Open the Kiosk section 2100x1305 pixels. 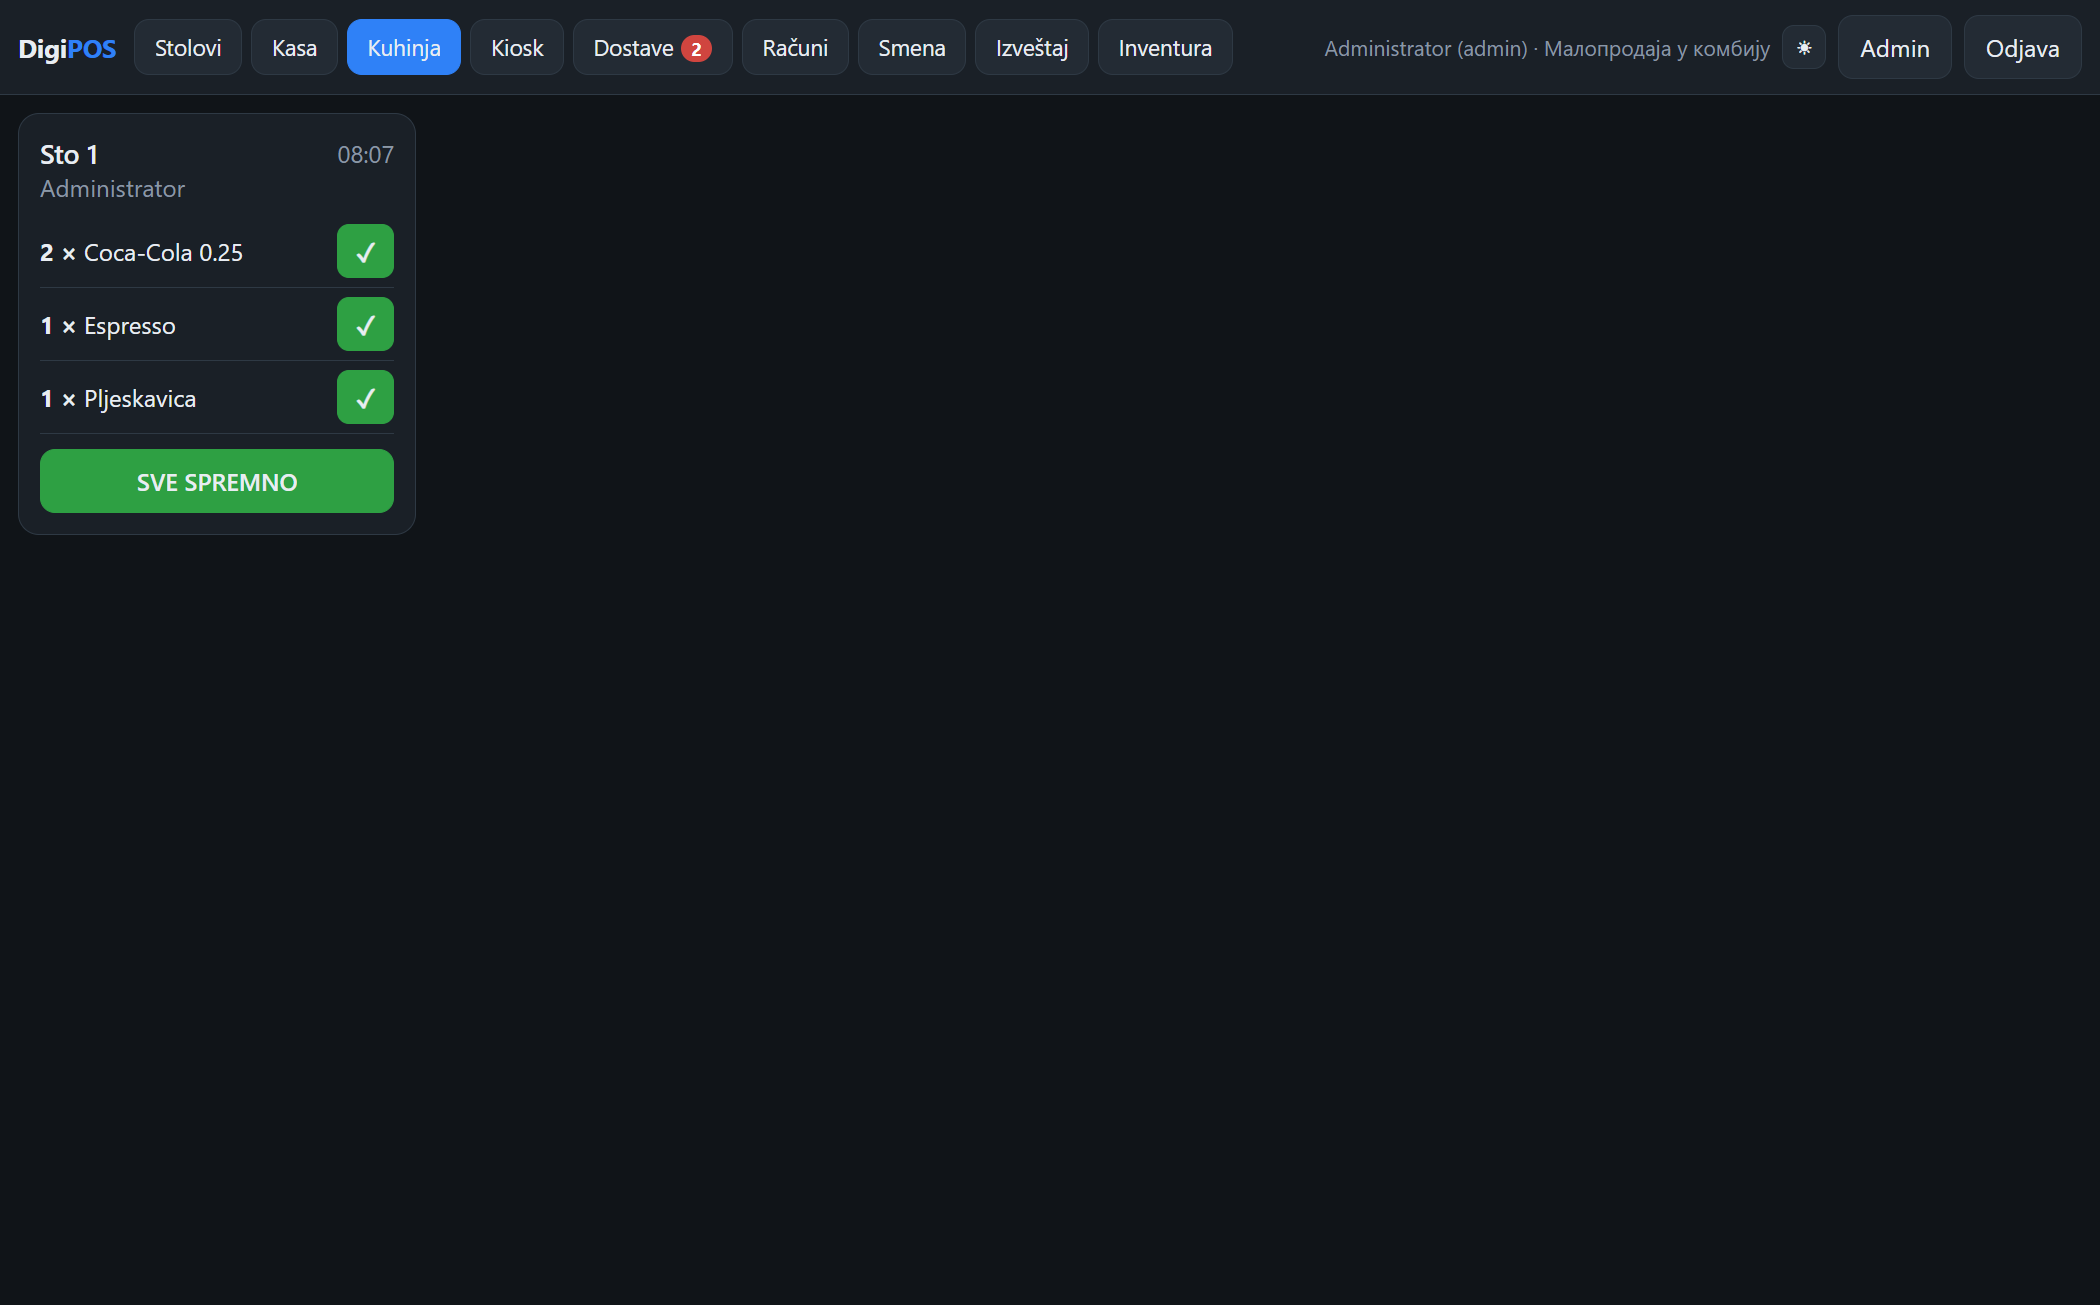pyautogui.click(x=517, y=47)
